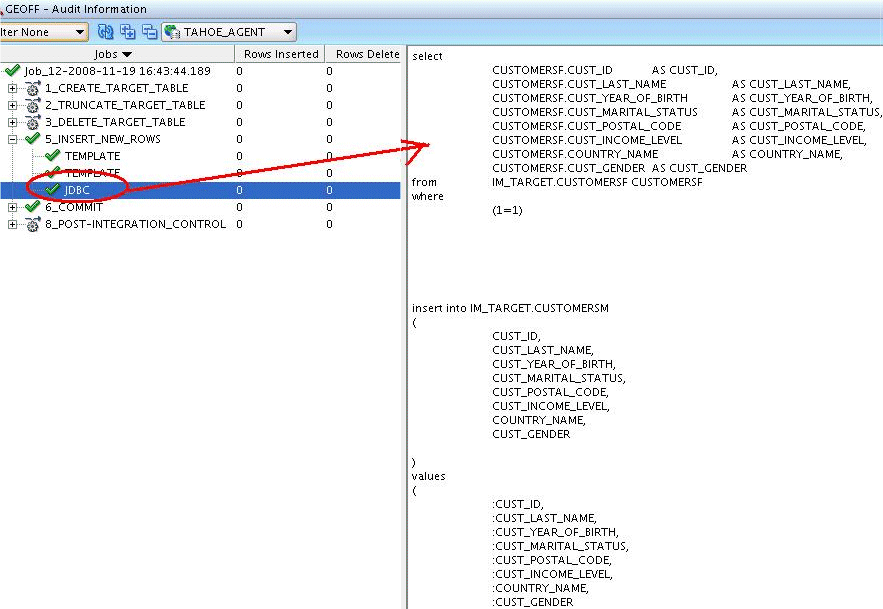Click the collapse all toolbar icon
This screenshot has width=883, height=609.
(x=149, y=32)
